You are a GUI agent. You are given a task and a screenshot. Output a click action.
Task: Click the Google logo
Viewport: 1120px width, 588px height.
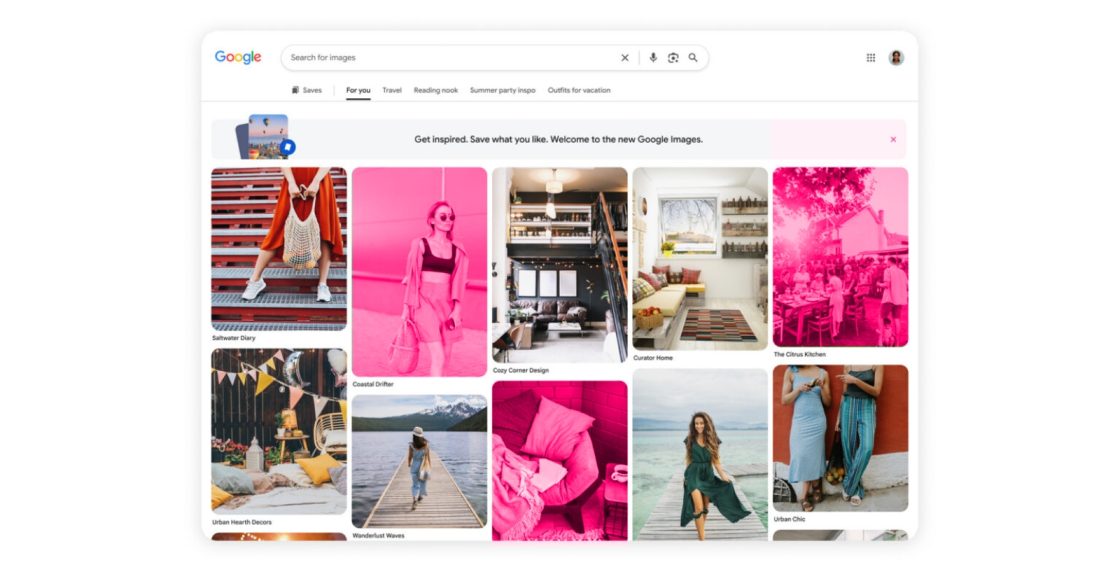coord(238,57)
